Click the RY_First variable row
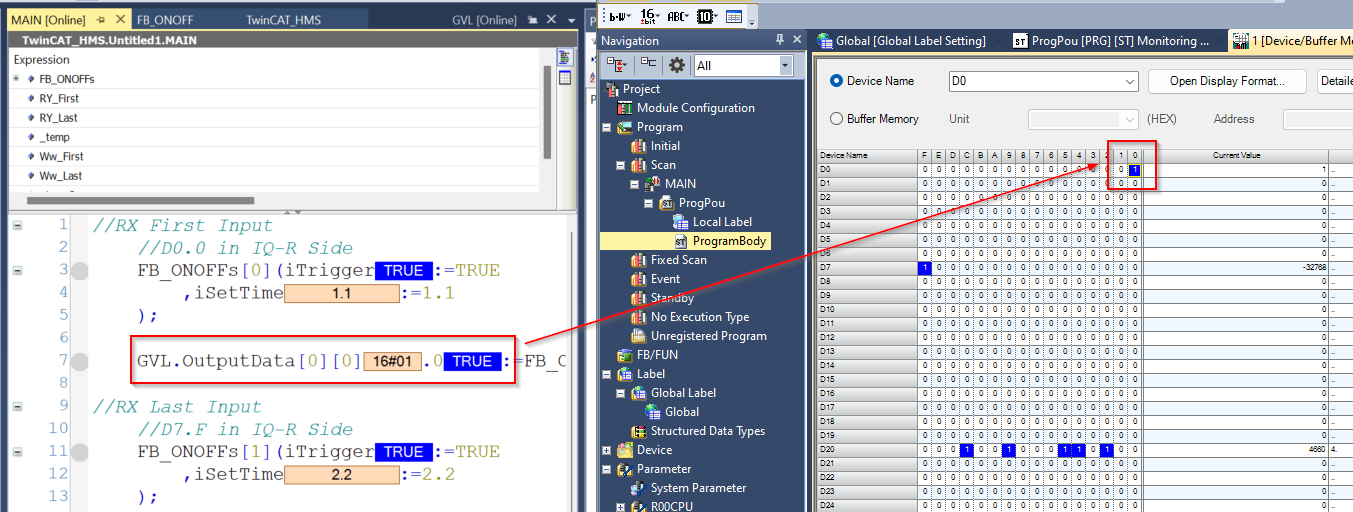This screenshot has height=512, width=1353. tap(275, 99)
